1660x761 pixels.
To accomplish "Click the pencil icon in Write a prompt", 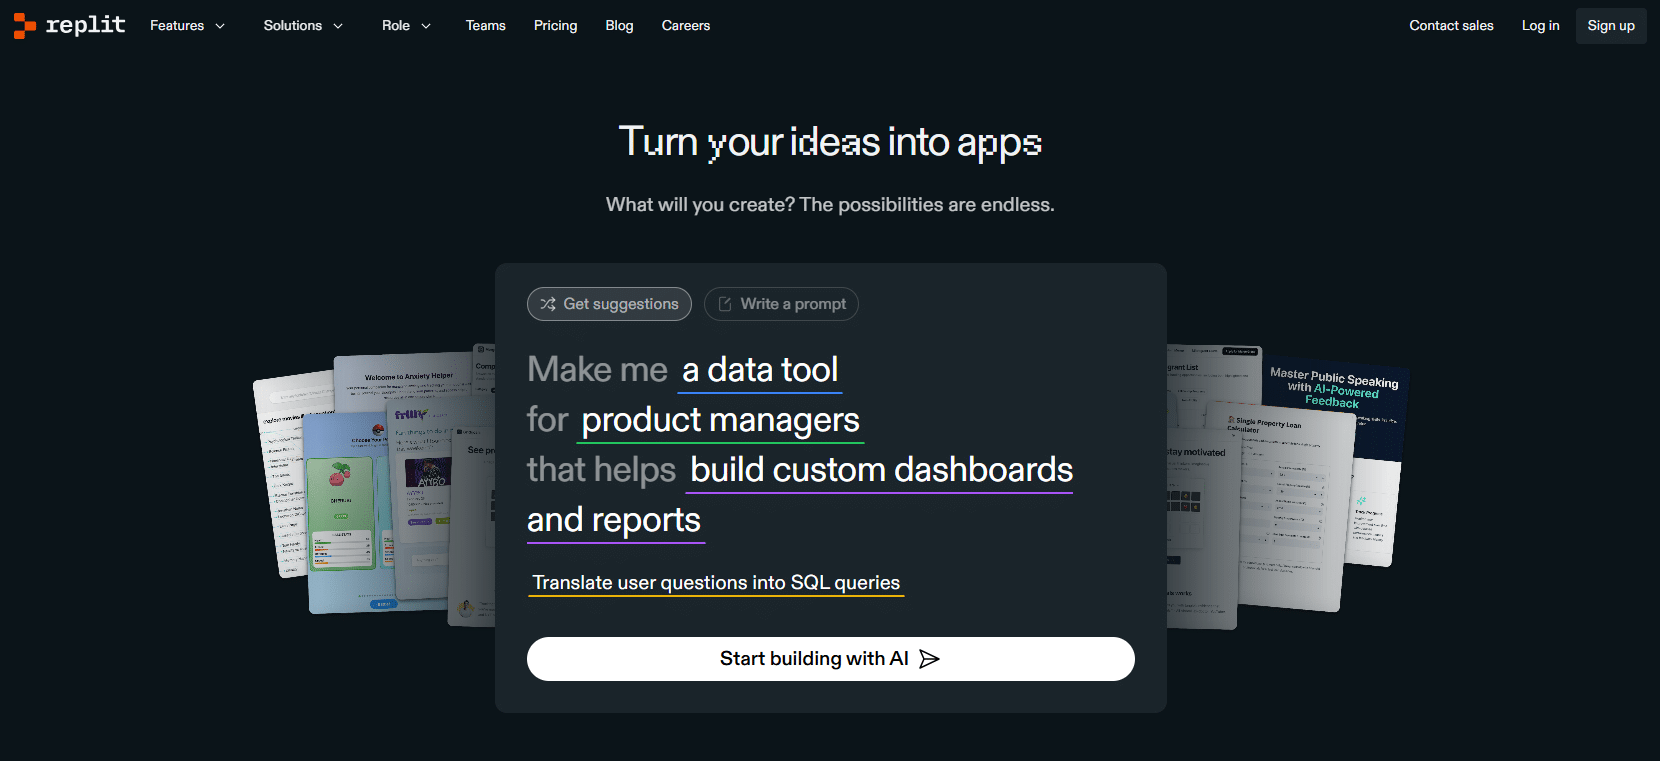I will click(725, 304).
